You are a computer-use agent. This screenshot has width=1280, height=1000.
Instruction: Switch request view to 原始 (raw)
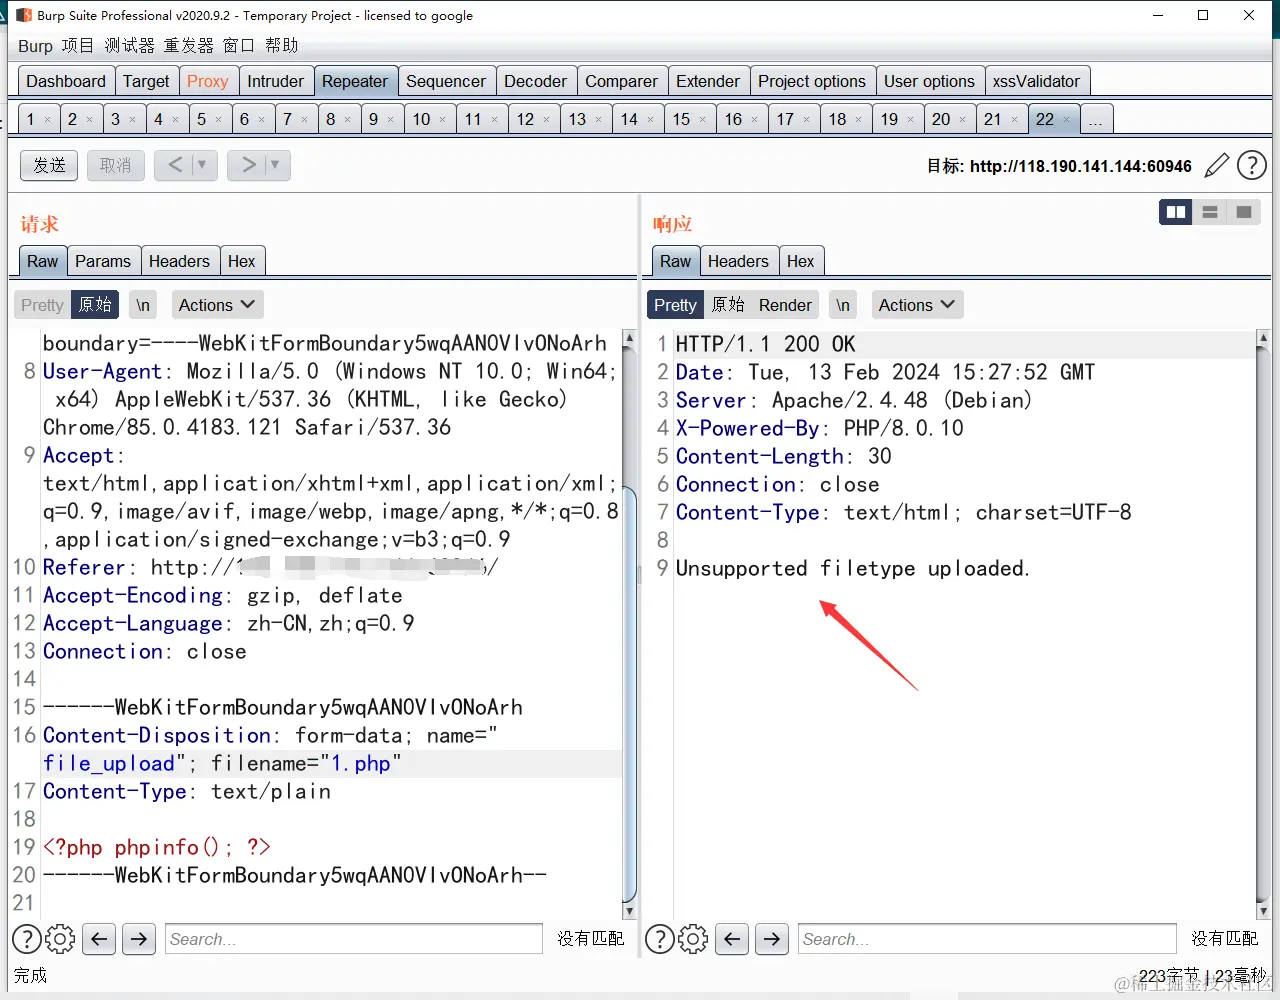coord(95,305)
